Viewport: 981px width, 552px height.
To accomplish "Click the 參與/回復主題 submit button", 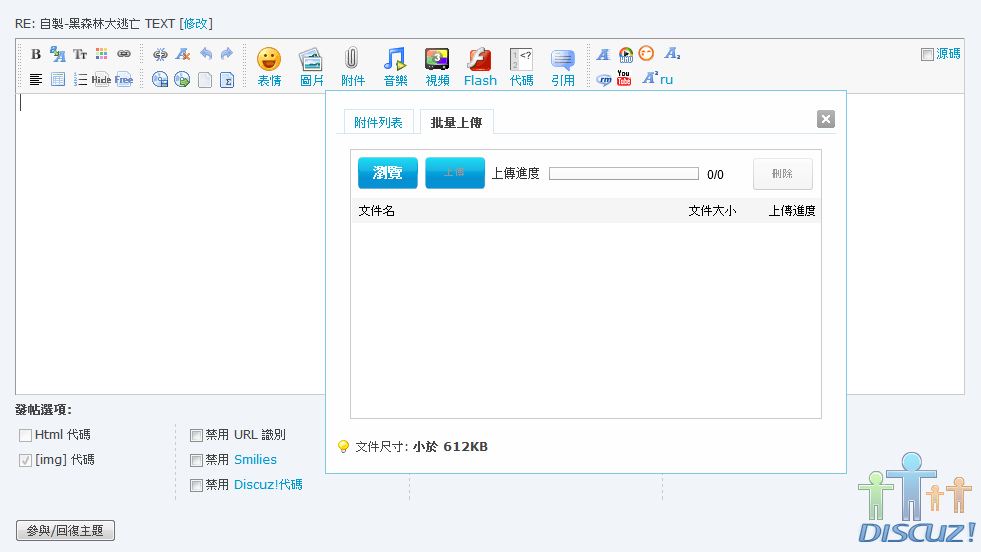I will coord(66,531).
